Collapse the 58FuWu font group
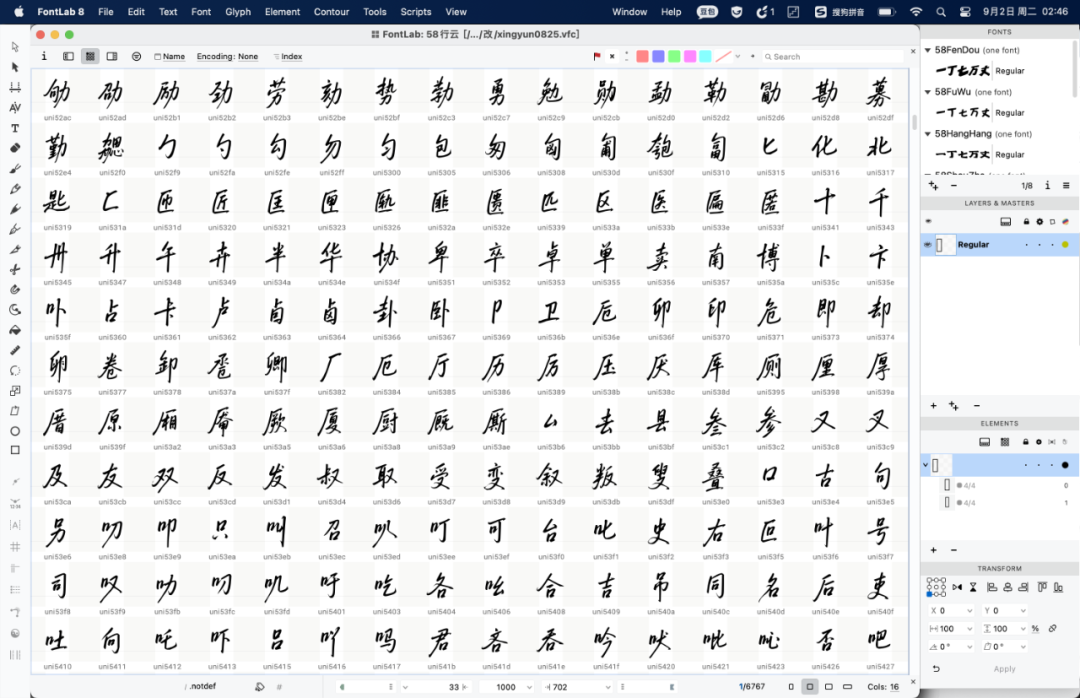This screenshot has height=698, width=1080. point(928,92)
